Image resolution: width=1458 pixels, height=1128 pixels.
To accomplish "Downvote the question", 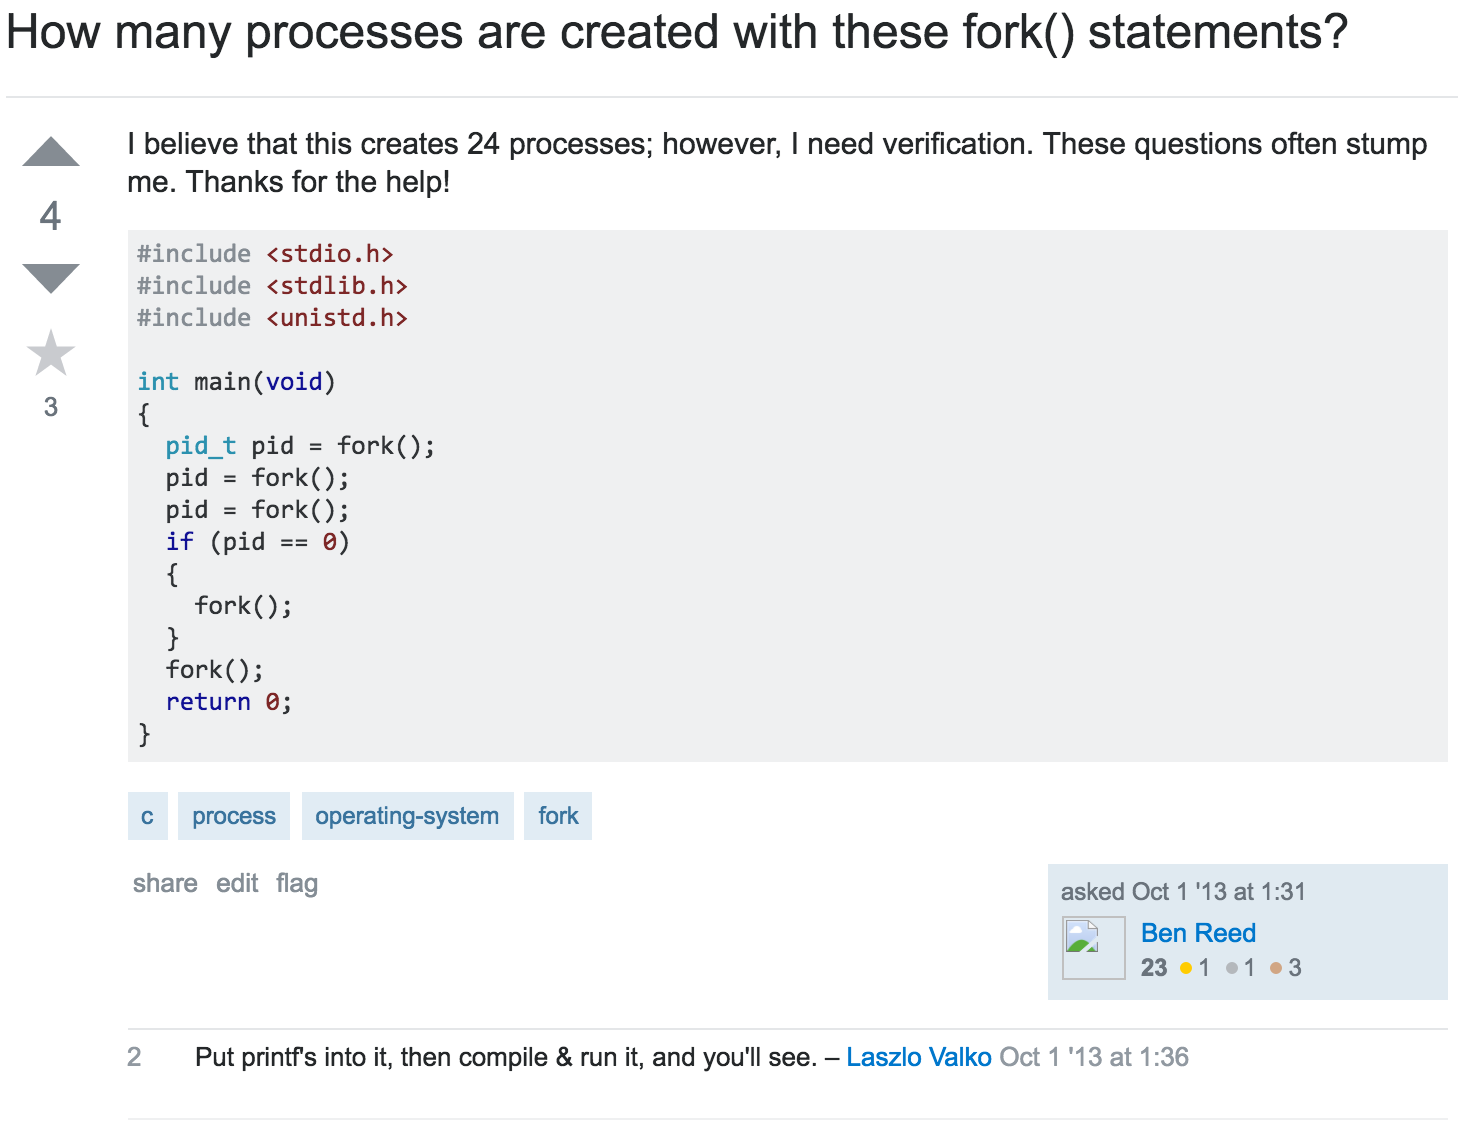I will (51, 279).
